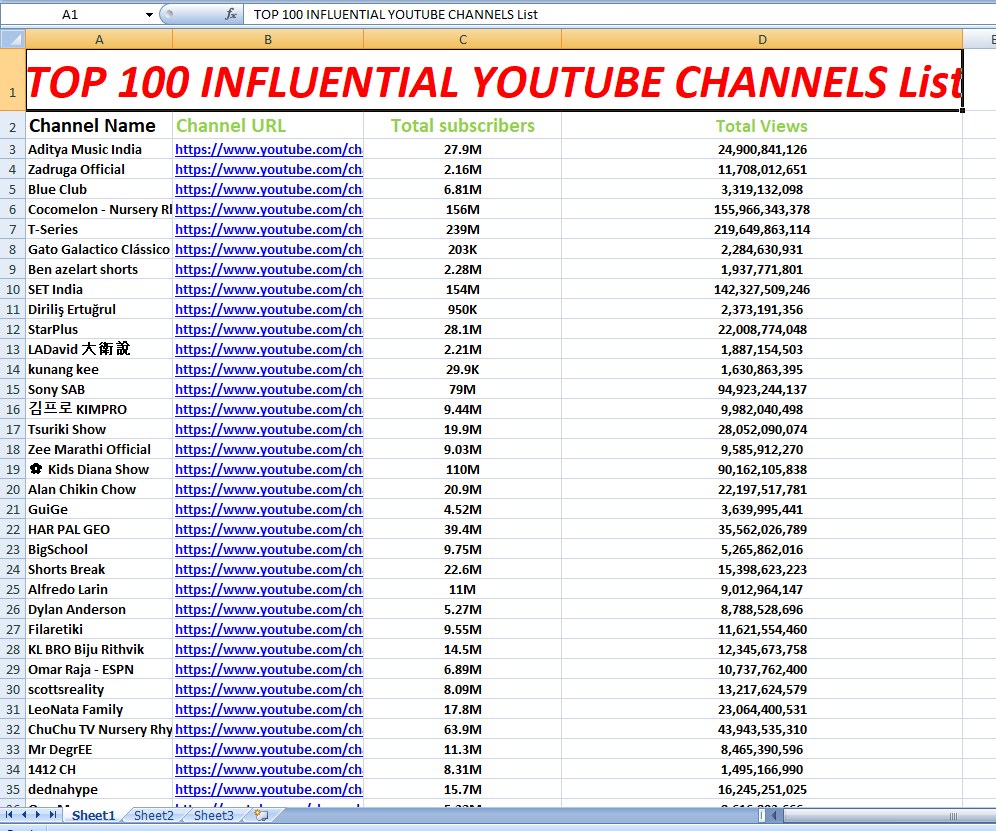Select the GuiGe cell
Viewport: 996px width, 831px height.
click(99, 510)
